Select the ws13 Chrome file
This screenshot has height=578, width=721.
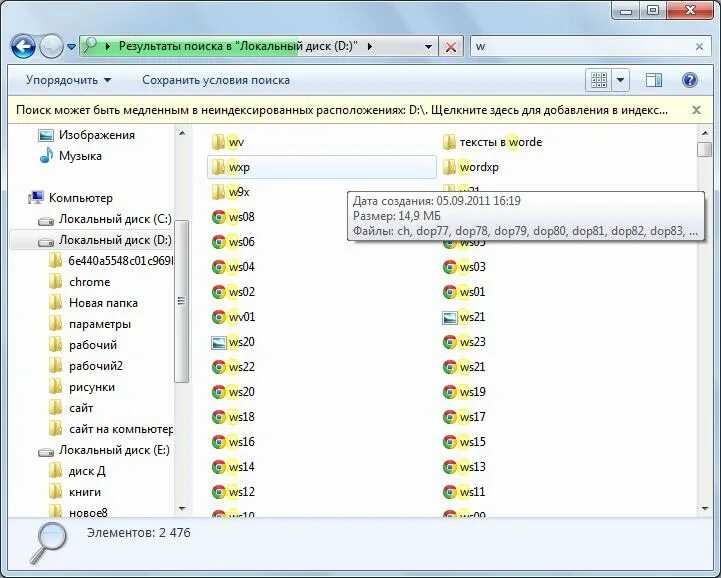coord(464,467)
